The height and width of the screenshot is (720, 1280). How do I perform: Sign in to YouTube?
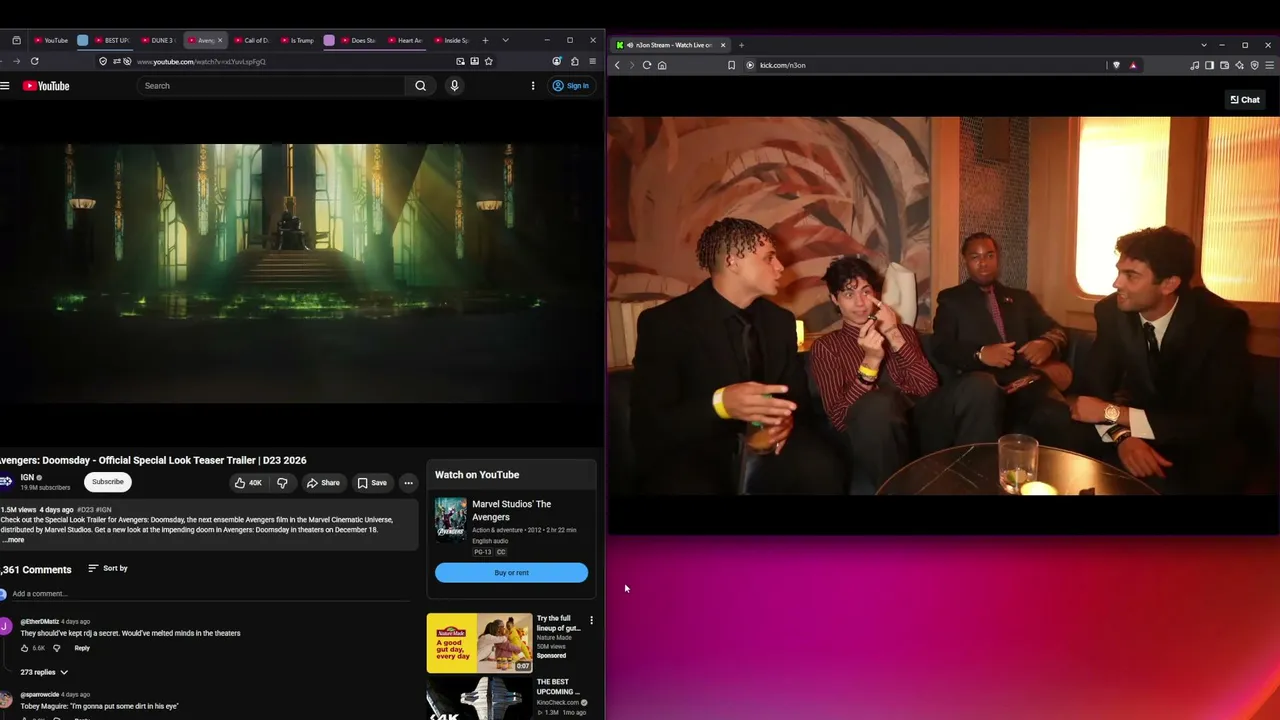tap(571, 86)
